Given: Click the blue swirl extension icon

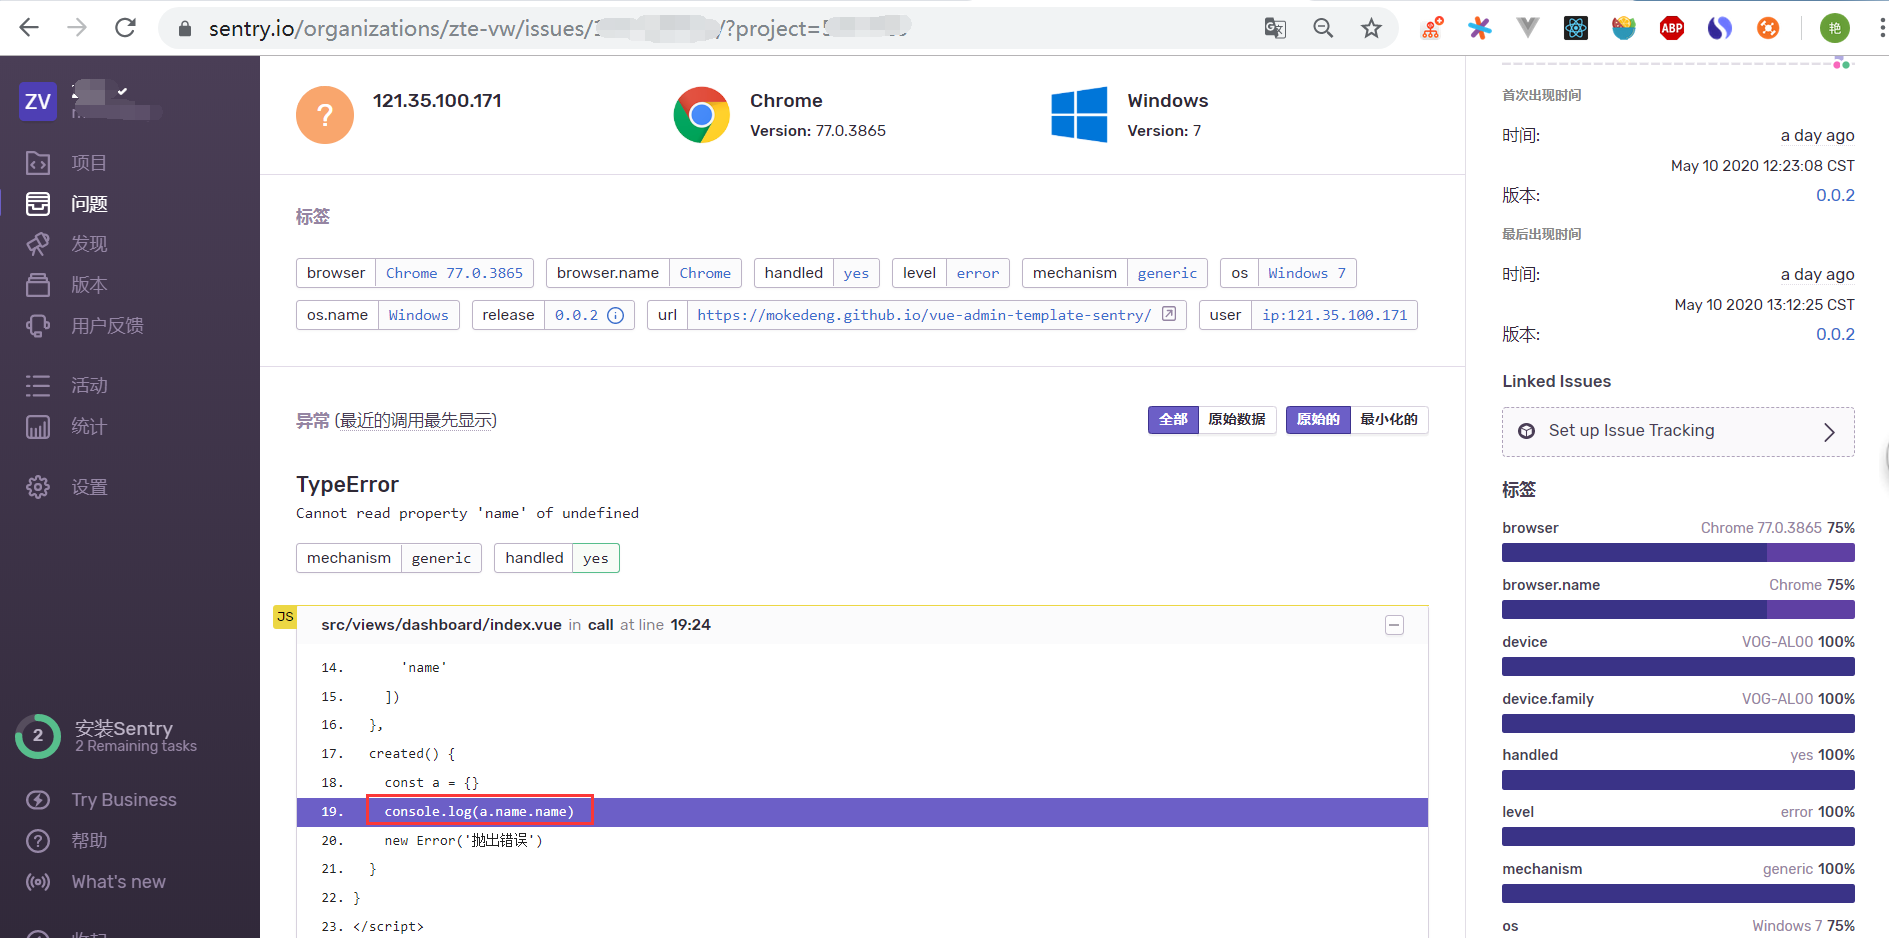Looking at the screenshot, I should pos(1720,28).
